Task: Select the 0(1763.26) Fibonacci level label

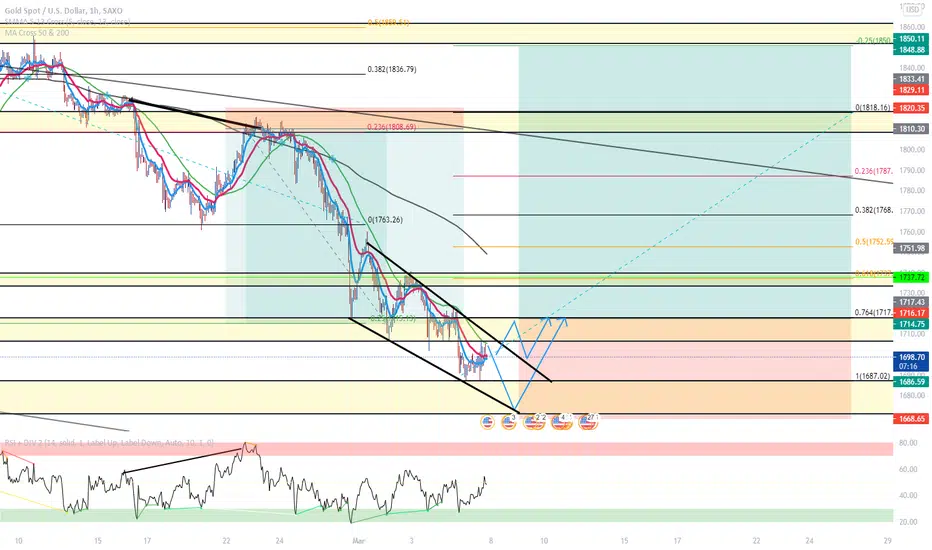Action: coord(385,220)
